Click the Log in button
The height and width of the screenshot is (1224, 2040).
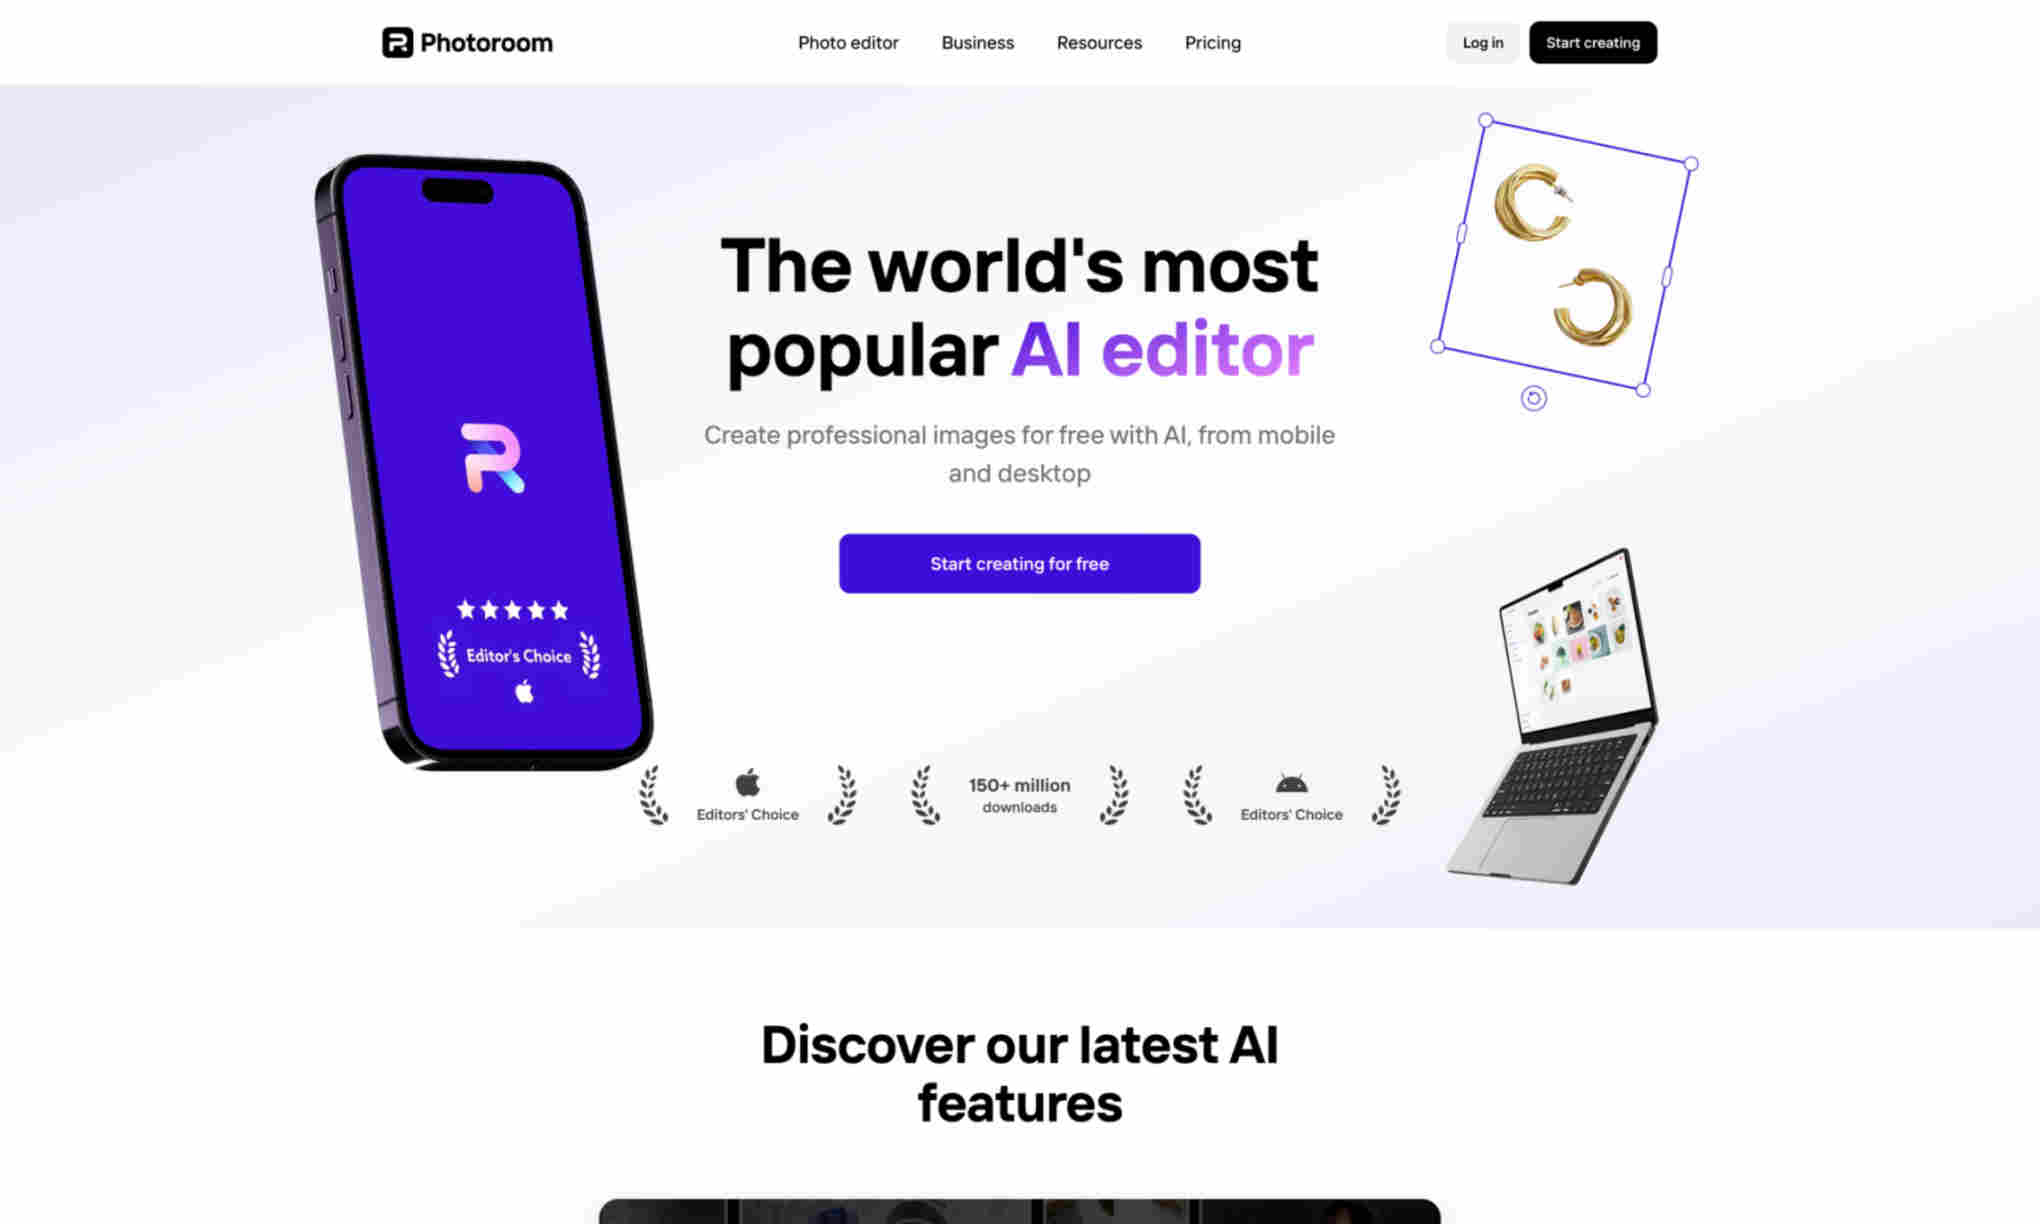point(1482,42)
